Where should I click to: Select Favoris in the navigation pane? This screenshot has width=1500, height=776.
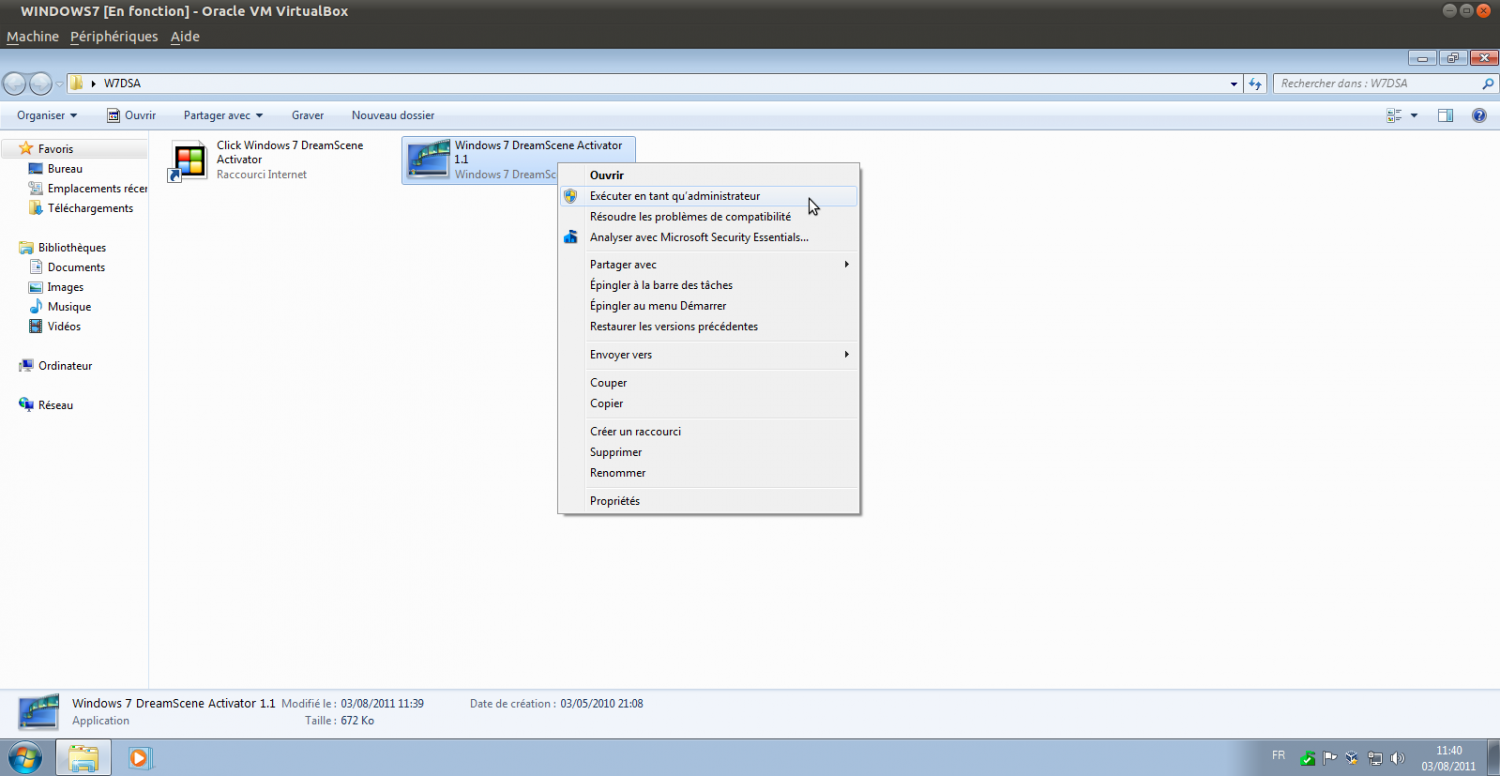(x=55, y=149)
